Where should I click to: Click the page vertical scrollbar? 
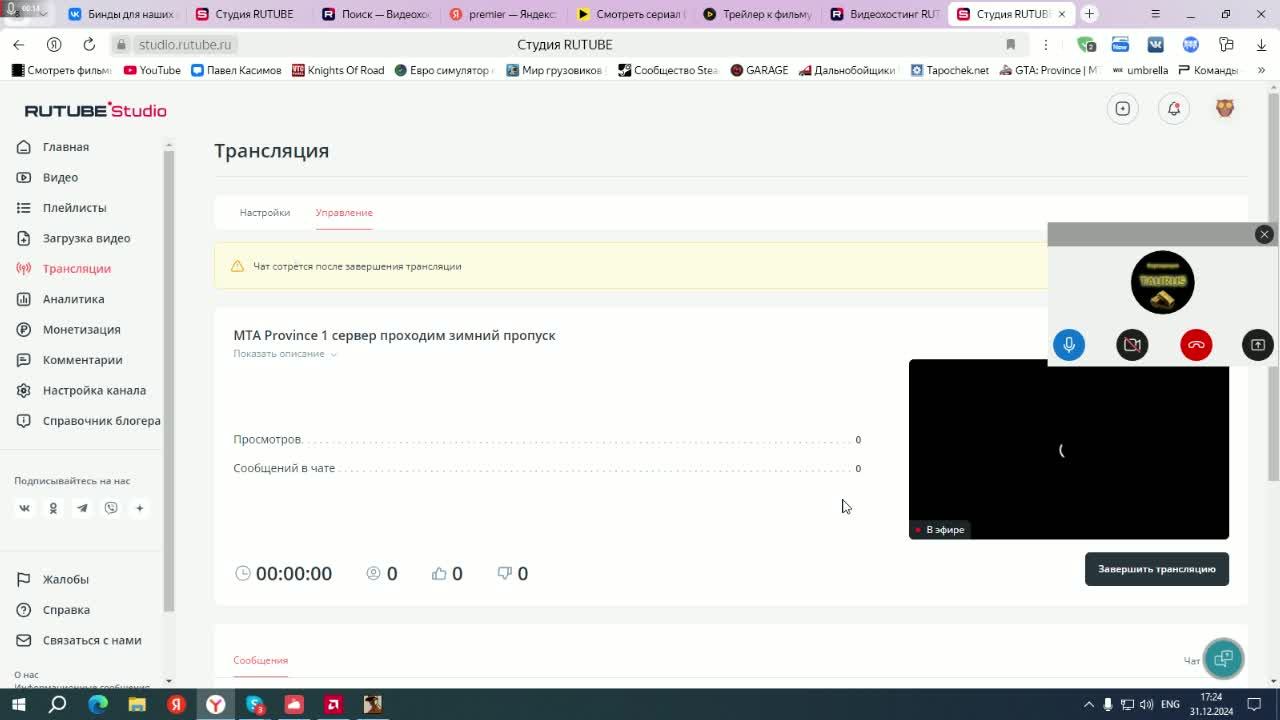pos(1273,290)
